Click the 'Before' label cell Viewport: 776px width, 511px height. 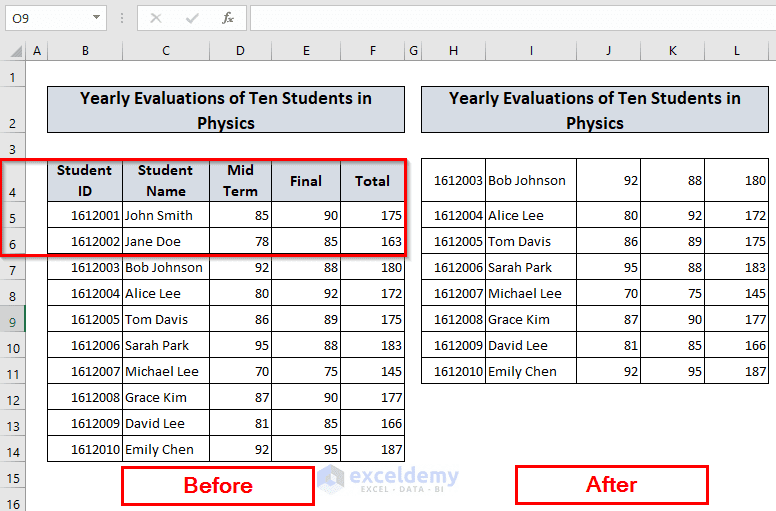(218, 485)
